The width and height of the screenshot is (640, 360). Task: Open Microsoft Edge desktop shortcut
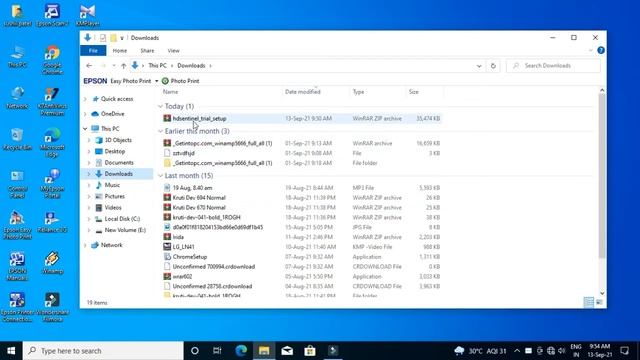coord(52,142)
